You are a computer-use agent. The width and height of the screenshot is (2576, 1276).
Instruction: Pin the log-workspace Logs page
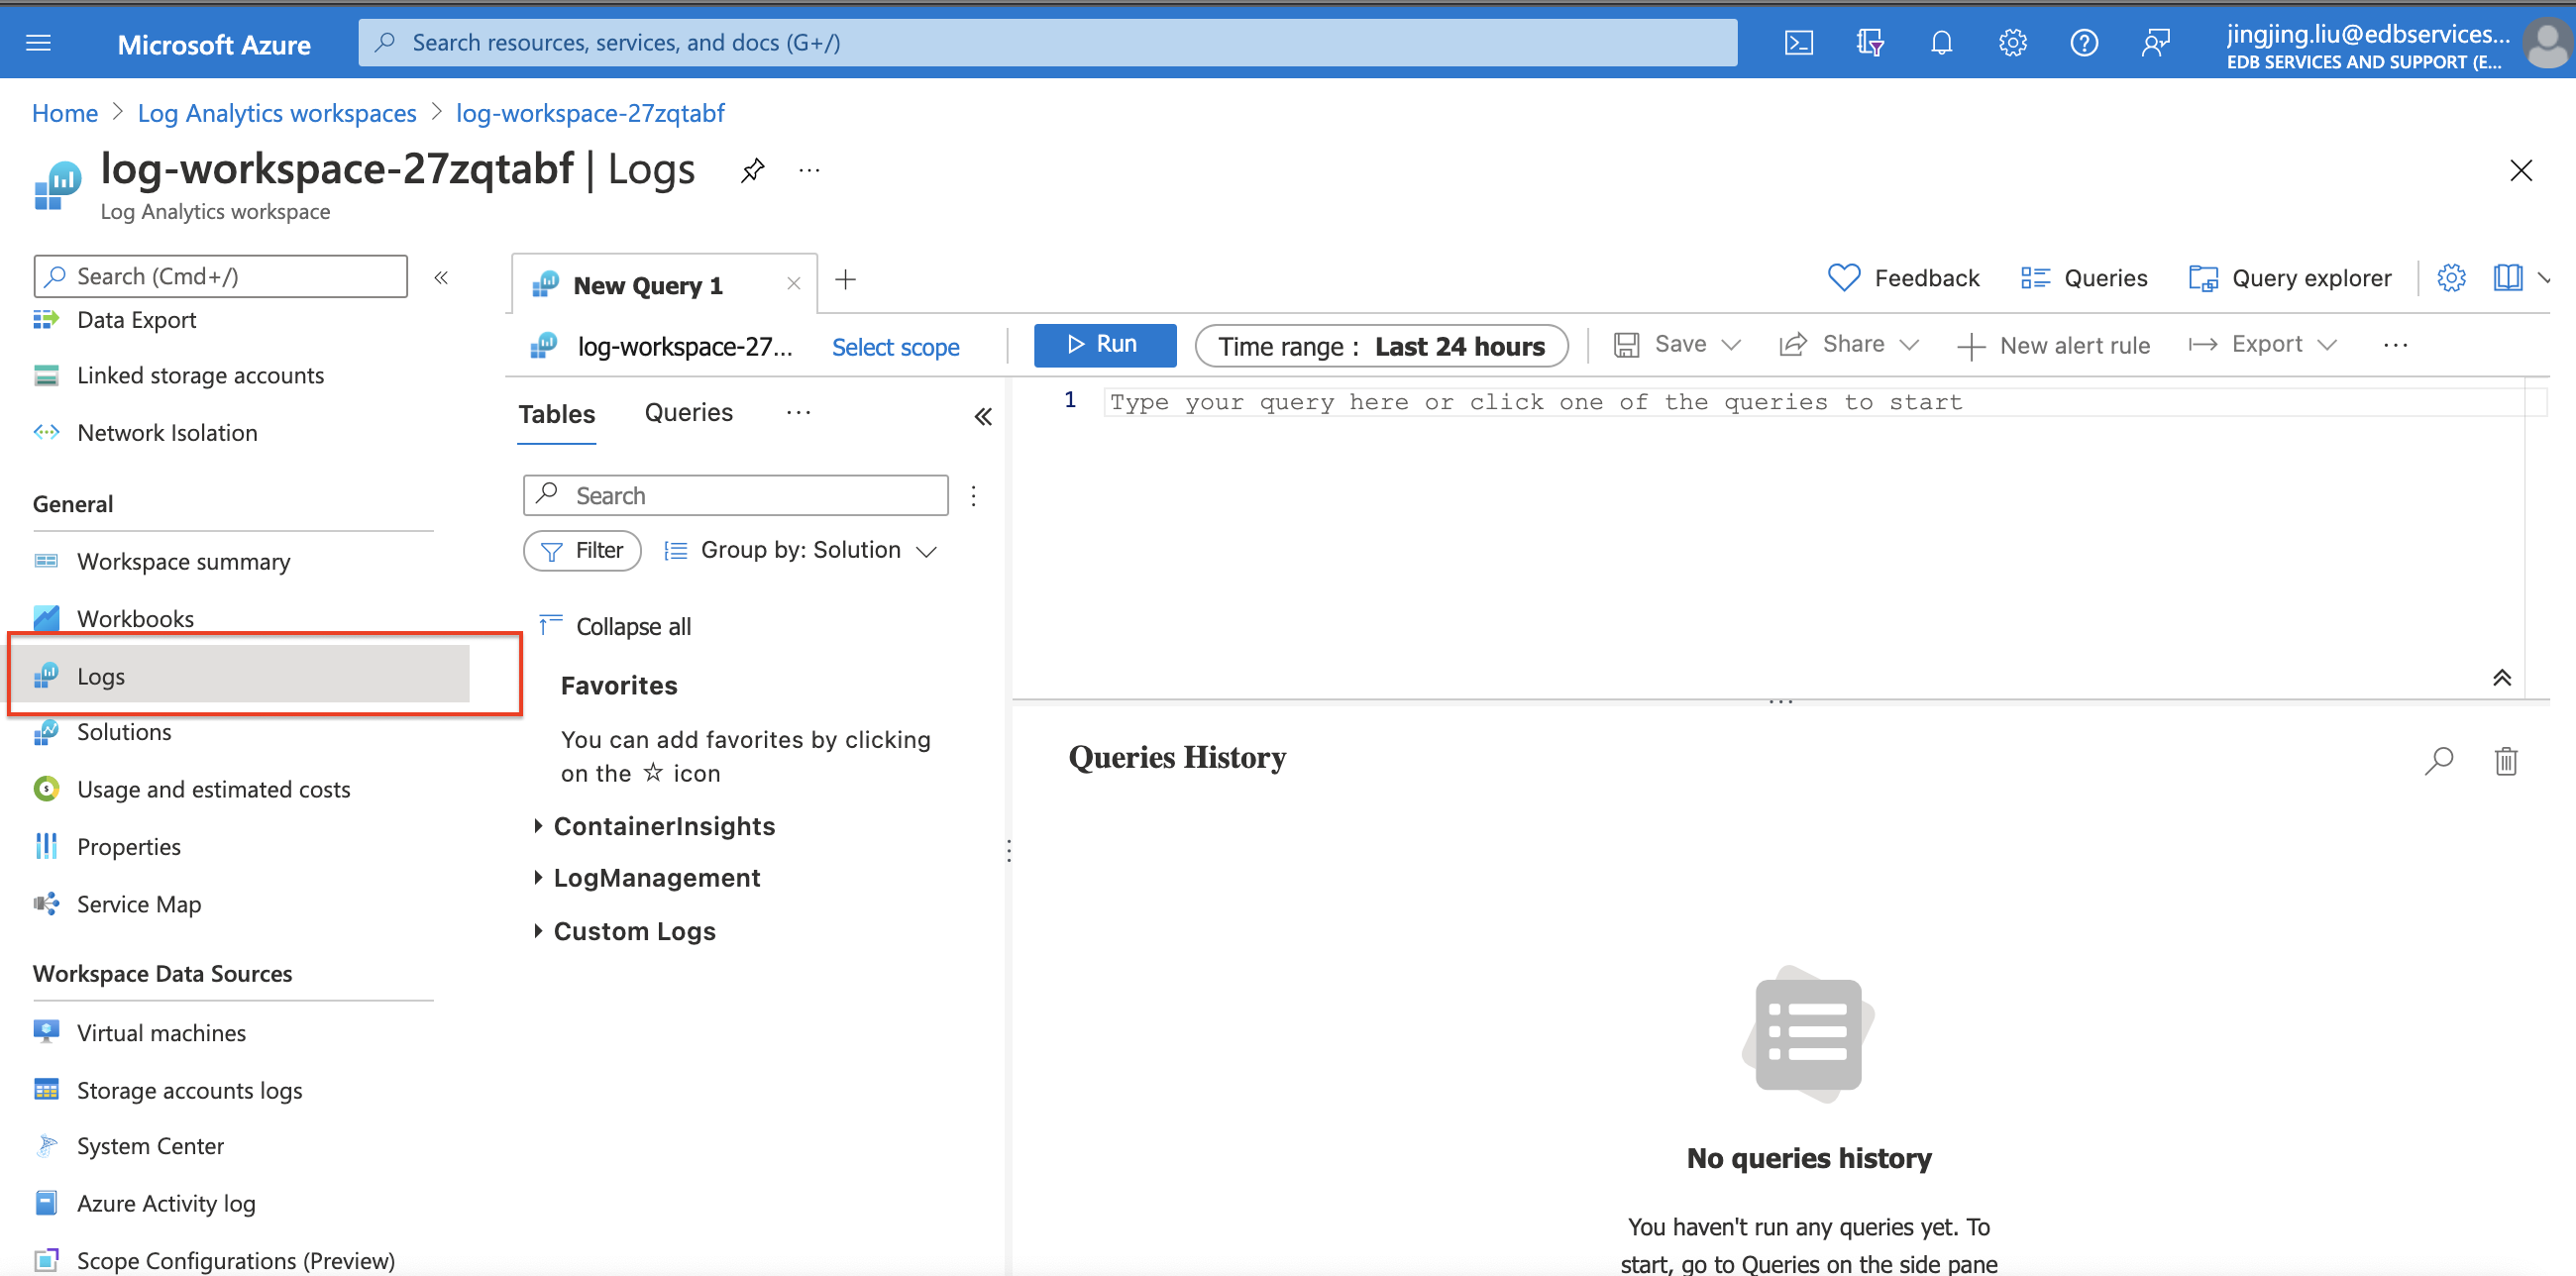tap(752, 171)
